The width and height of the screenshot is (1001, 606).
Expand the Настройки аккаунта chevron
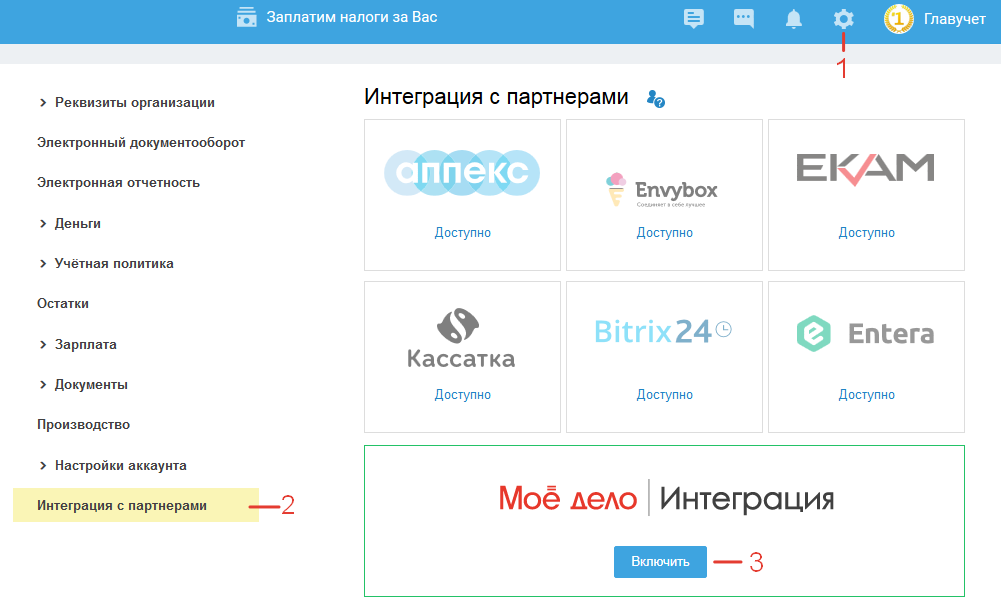tap(43, 466)
